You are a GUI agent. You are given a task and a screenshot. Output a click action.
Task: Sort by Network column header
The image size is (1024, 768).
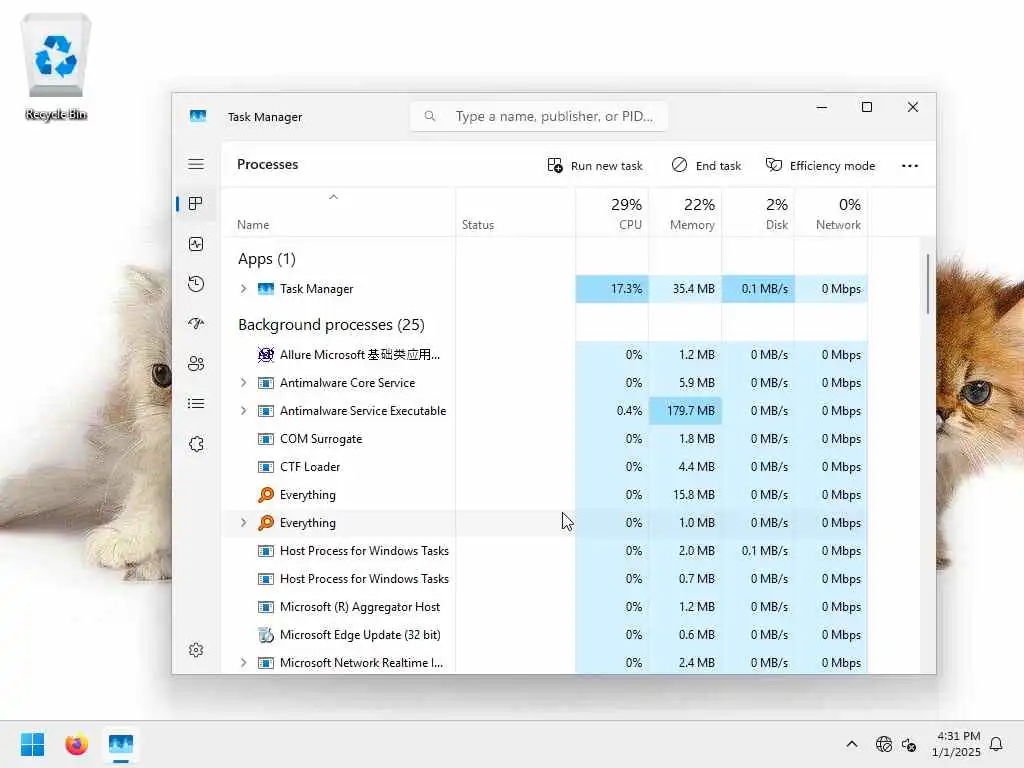pyautogui.click(x=831, y=212)
